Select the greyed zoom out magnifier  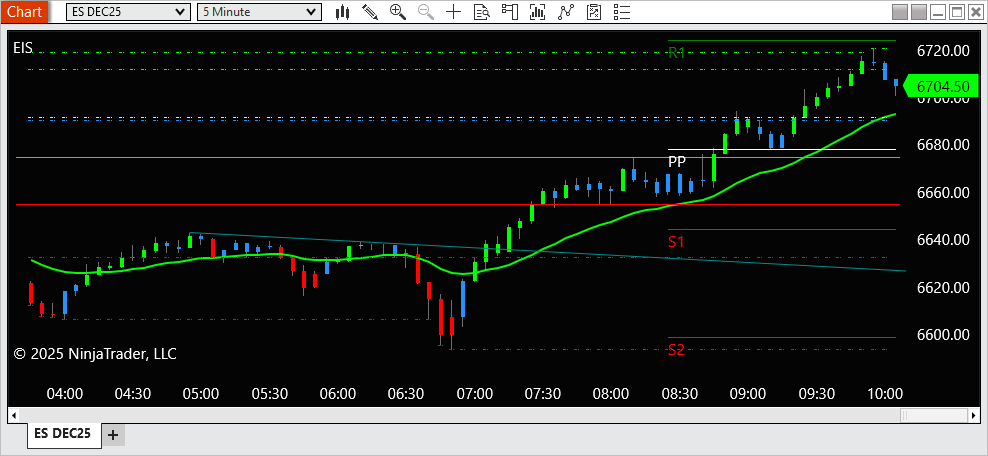pyautogui.click(x=426, y=11)
